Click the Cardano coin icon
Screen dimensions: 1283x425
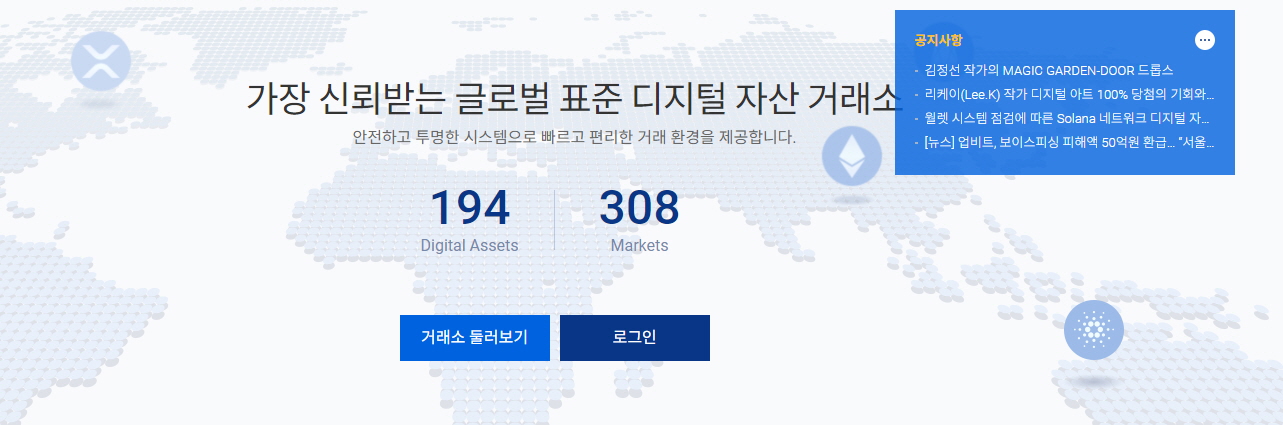coord(1094,329)
